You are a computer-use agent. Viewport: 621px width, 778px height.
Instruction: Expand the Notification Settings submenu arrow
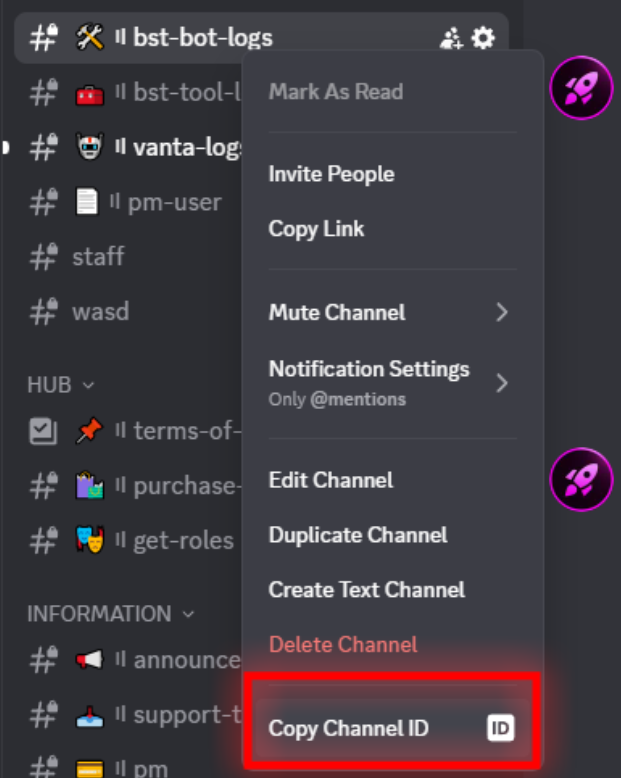click(502, 383)
